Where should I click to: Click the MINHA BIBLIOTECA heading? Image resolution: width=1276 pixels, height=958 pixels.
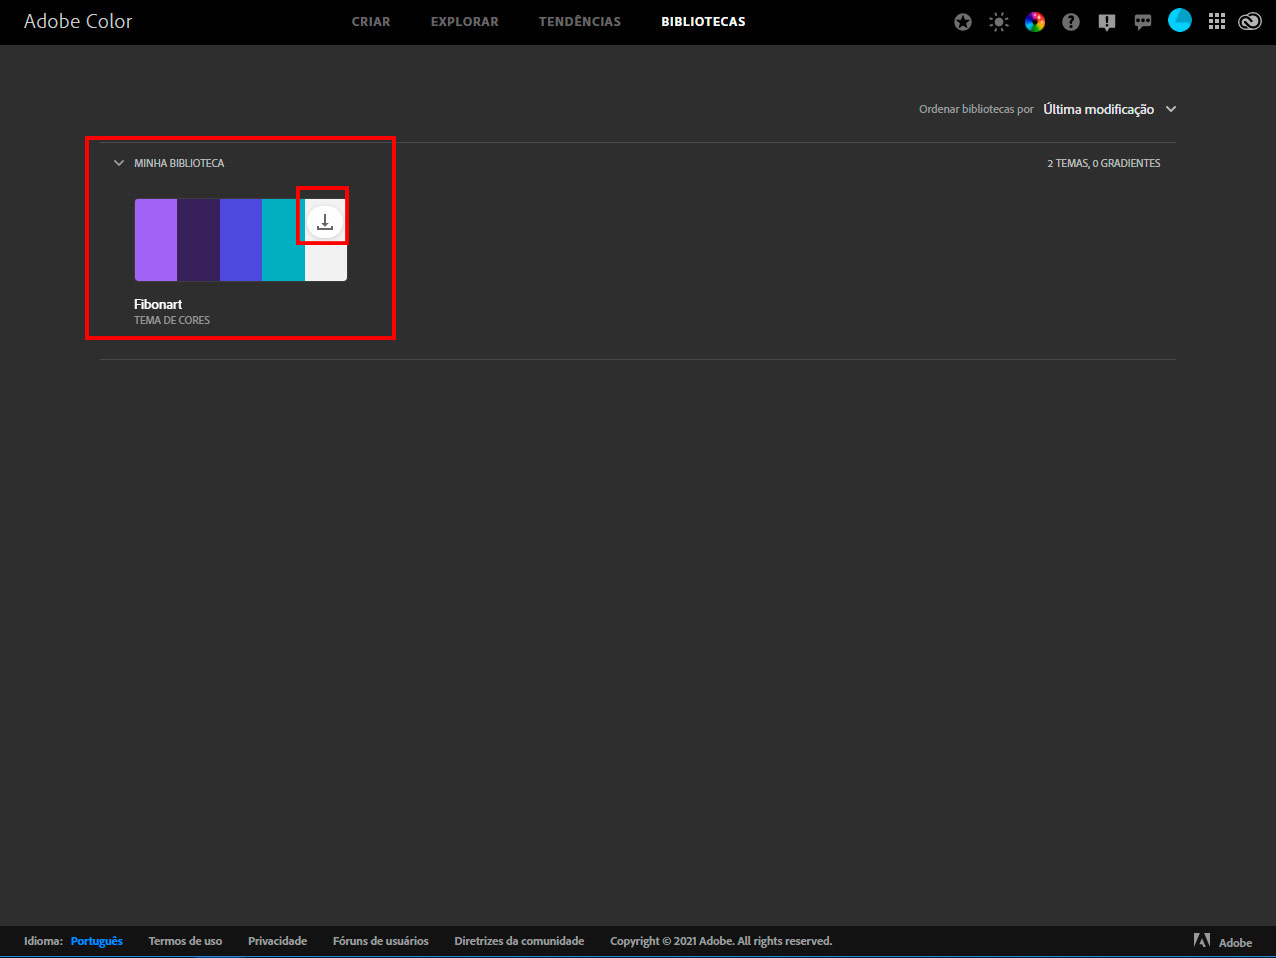pyautogui.click(x=179, y=163)
